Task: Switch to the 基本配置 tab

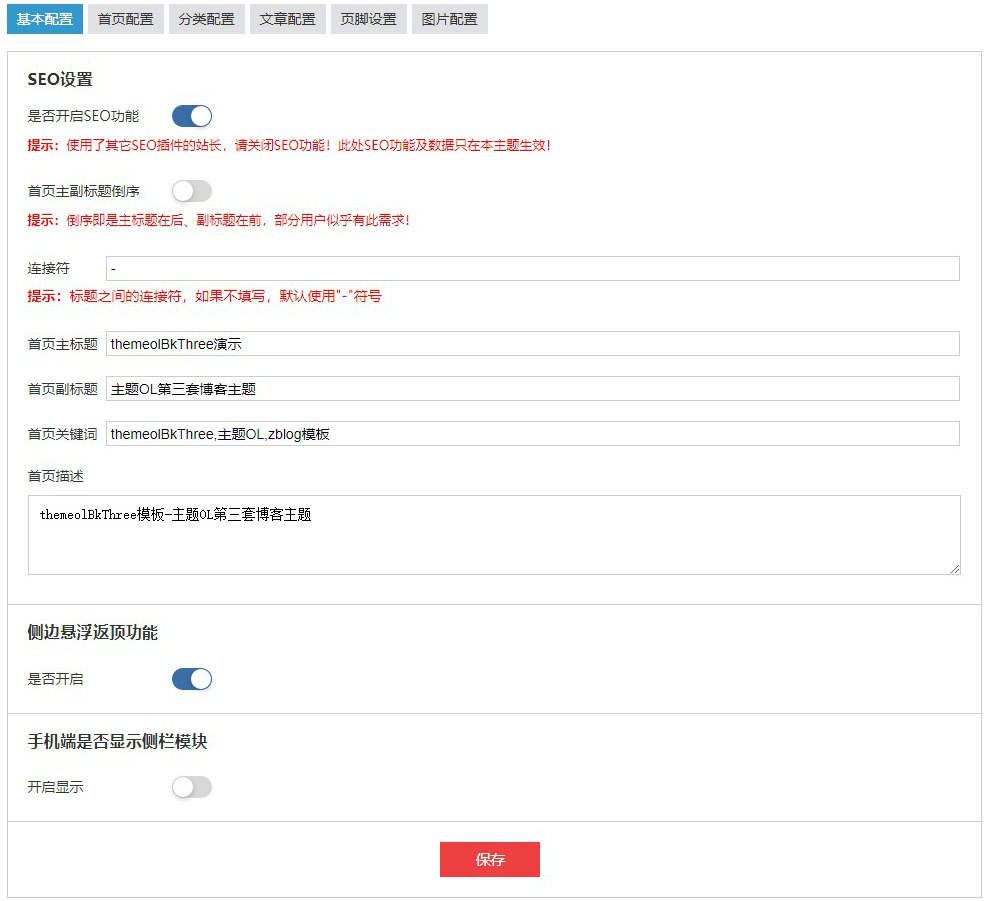Action: (x=45, y=19)
